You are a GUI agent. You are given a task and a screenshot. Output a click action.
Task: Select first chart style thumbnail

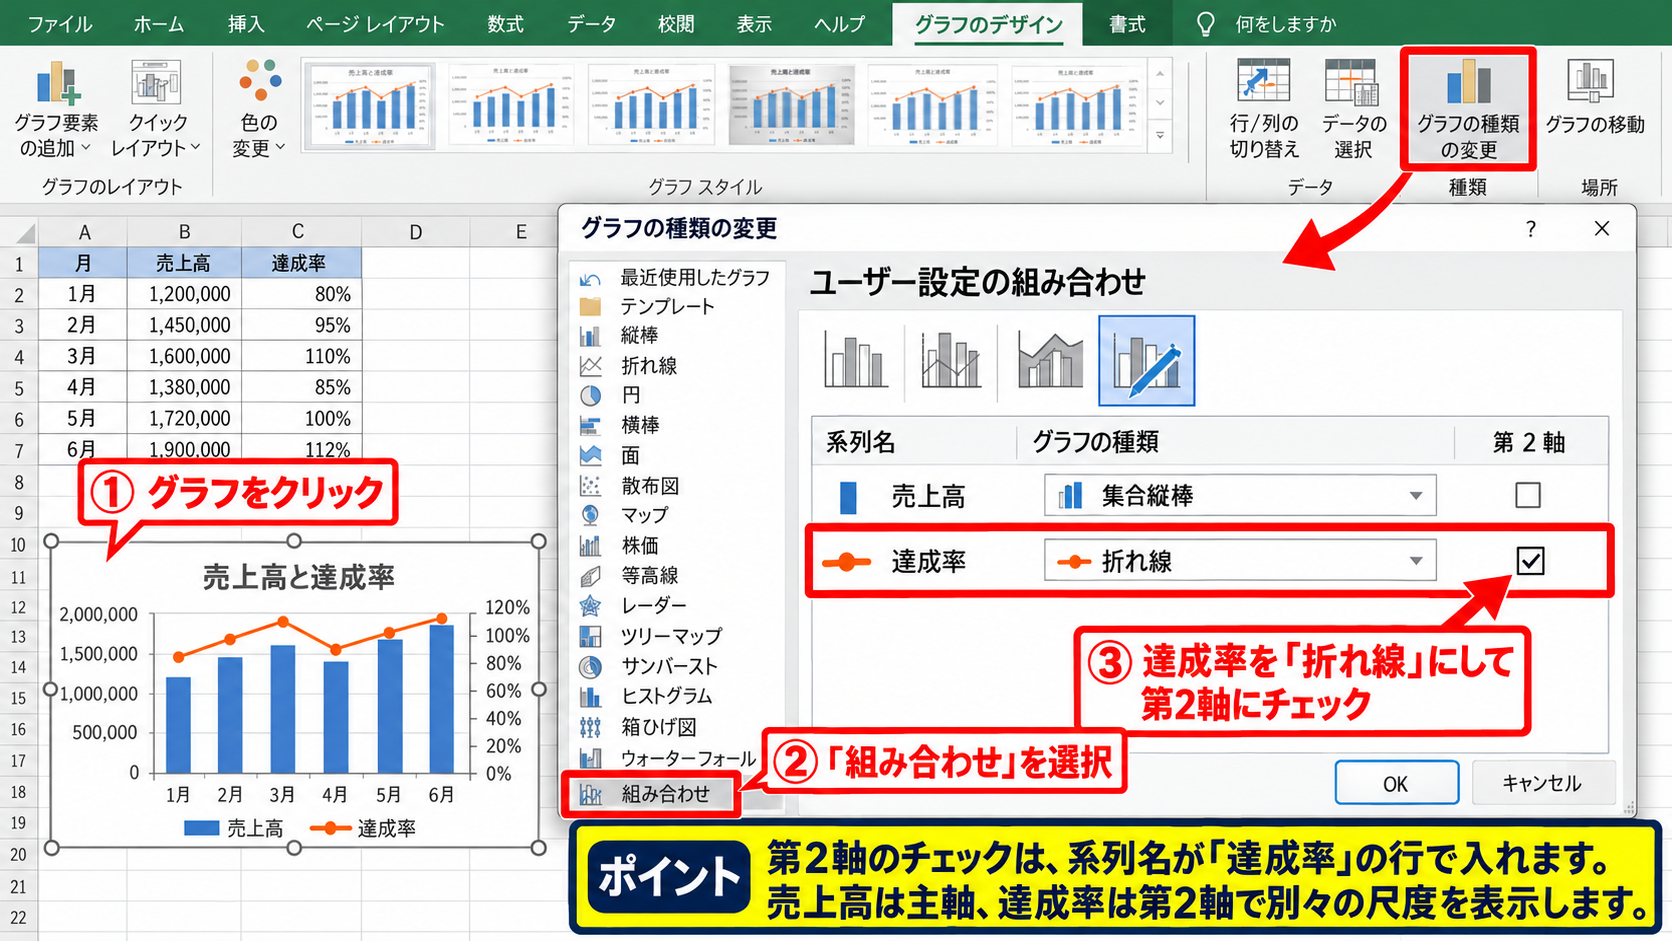click(x=369, y=106)
